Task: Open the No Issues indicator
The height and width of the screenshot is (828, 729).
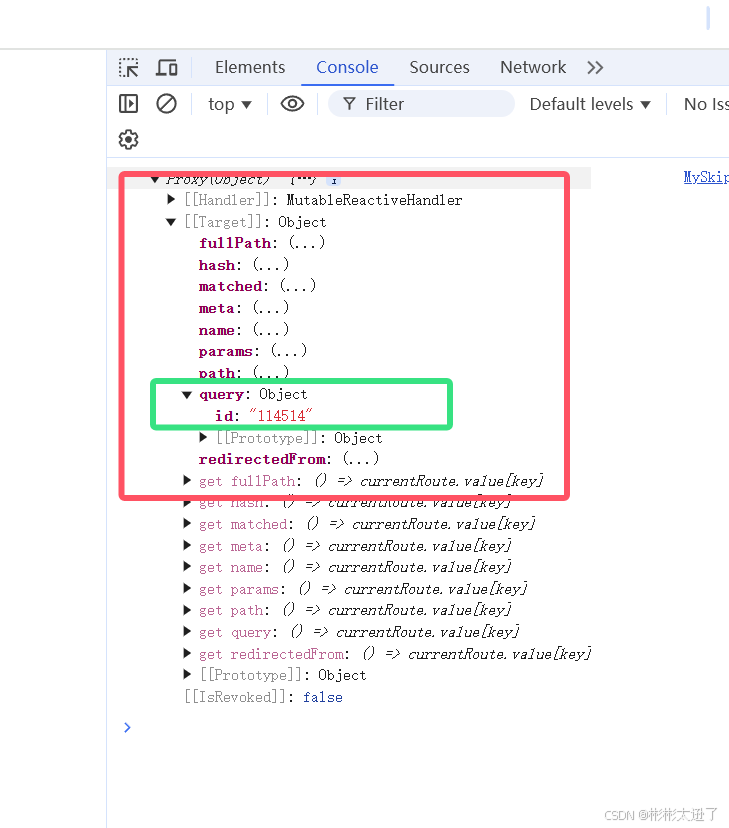Action: 706,104
